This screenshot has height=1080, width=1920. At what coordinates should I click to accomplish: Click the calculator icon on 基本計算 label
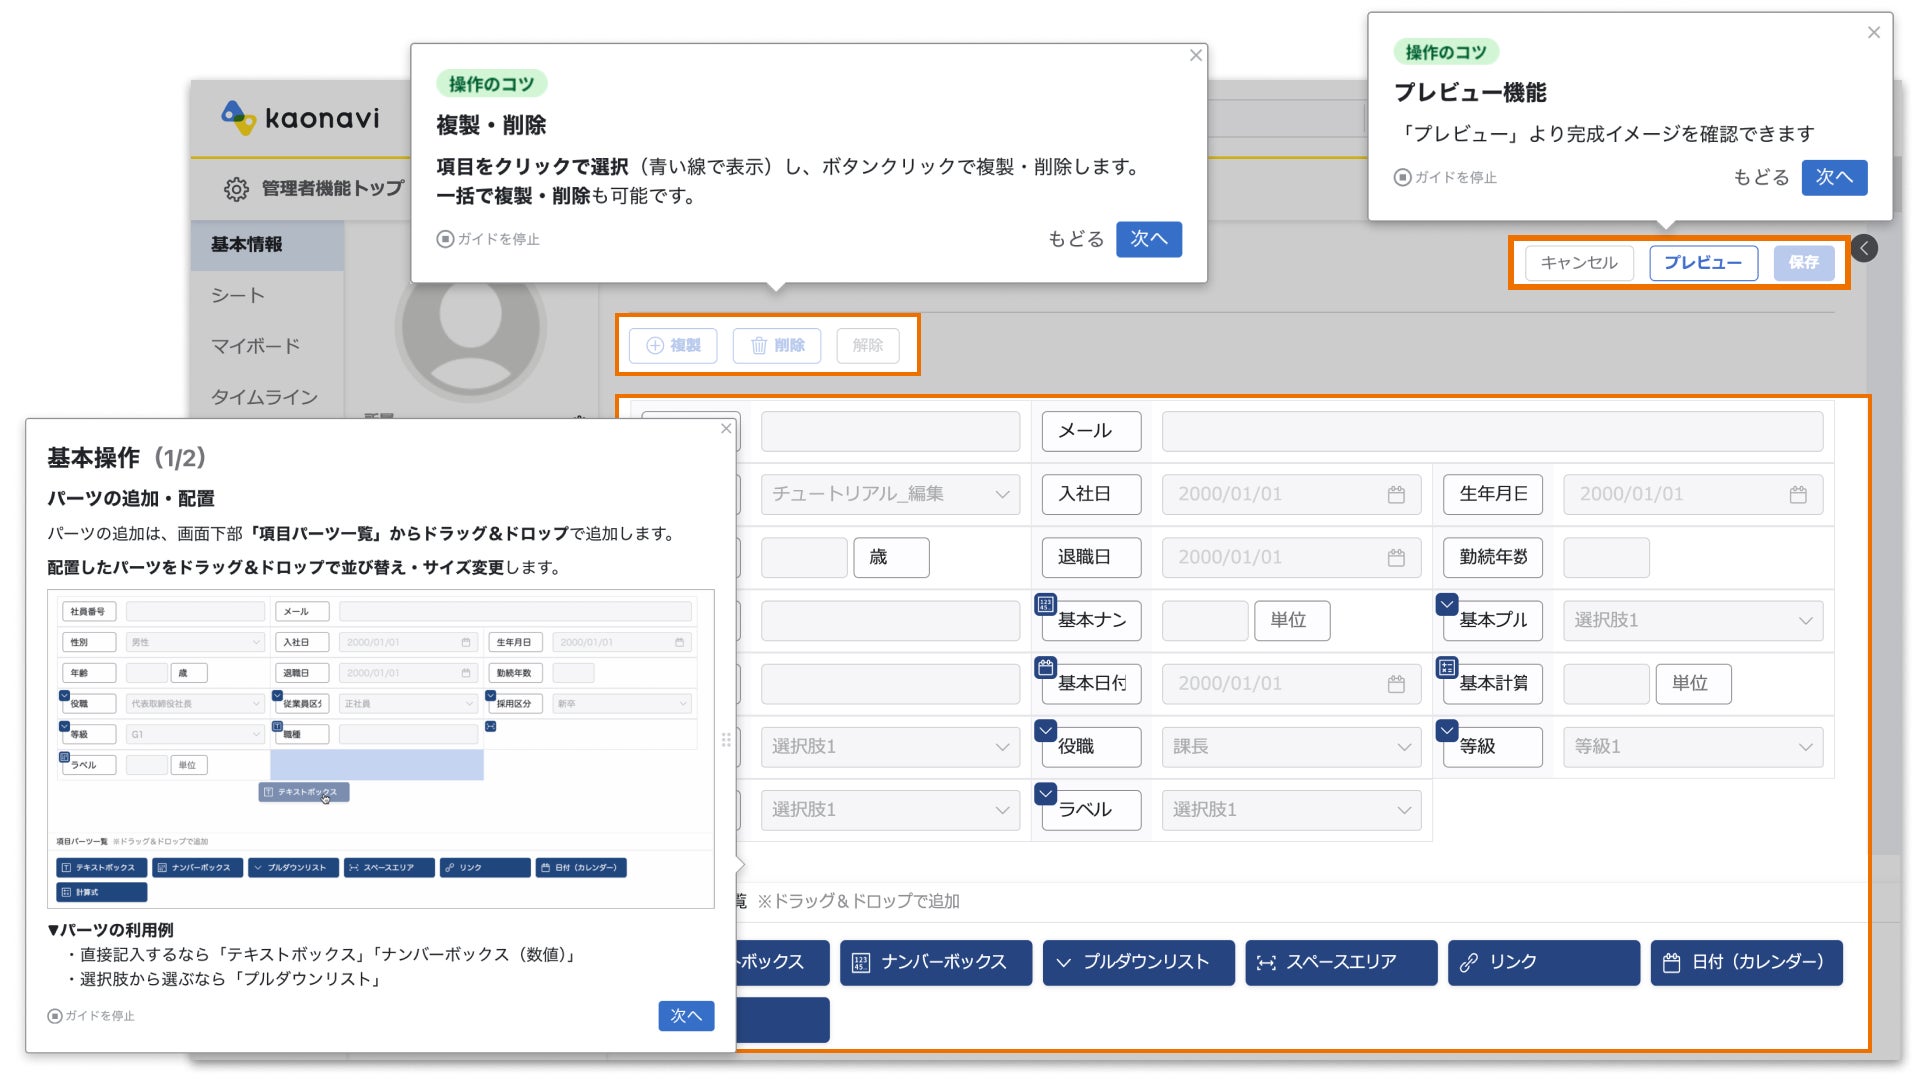coord(1446,667)
